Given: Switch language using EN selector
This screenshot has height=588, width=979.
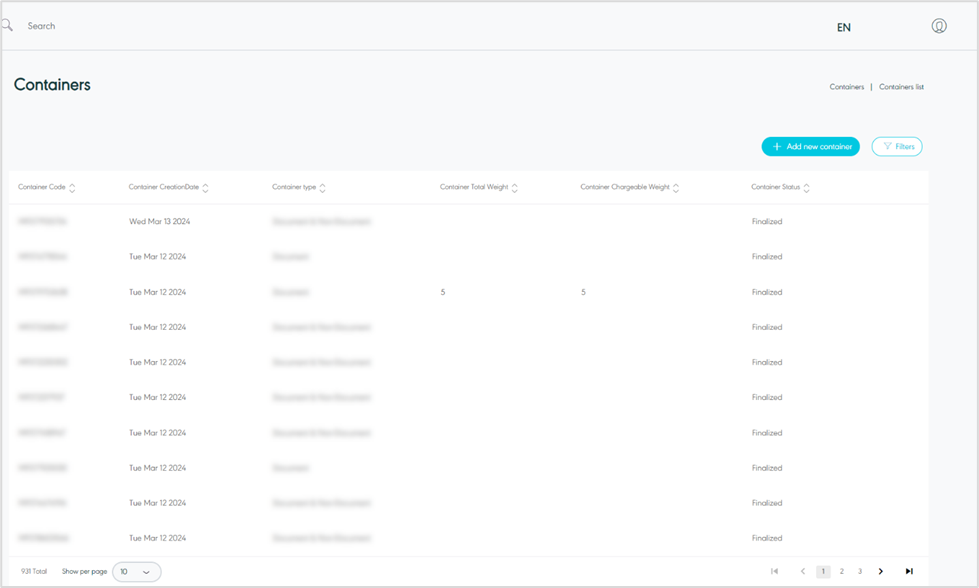Looking at the screenshot, I should tap(843, 27).
